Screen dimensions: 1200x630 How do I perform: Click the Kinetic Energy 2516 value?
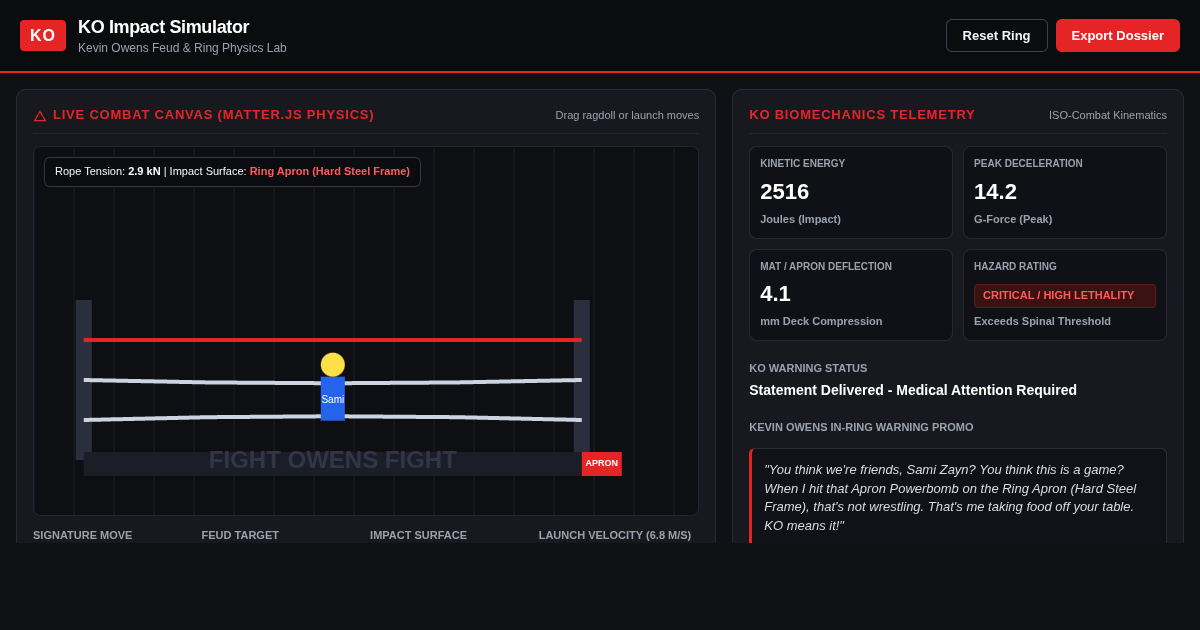click(x=785, y=192)
